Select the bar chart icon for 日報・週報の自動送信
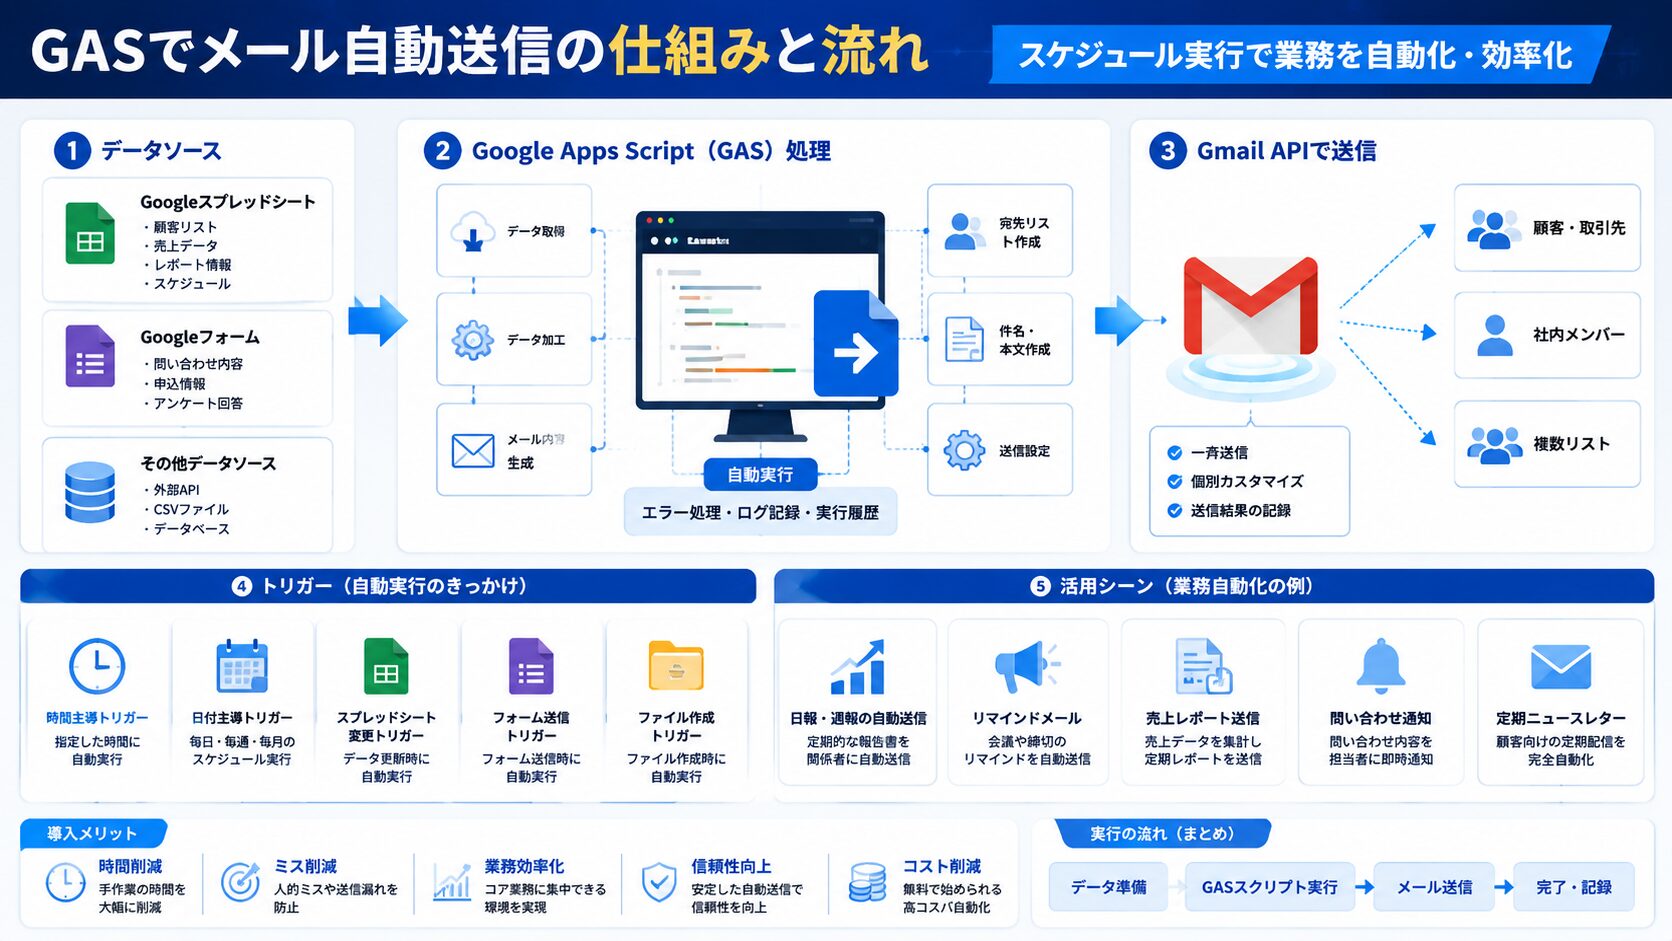1672x941 pixels. point(858,667)
